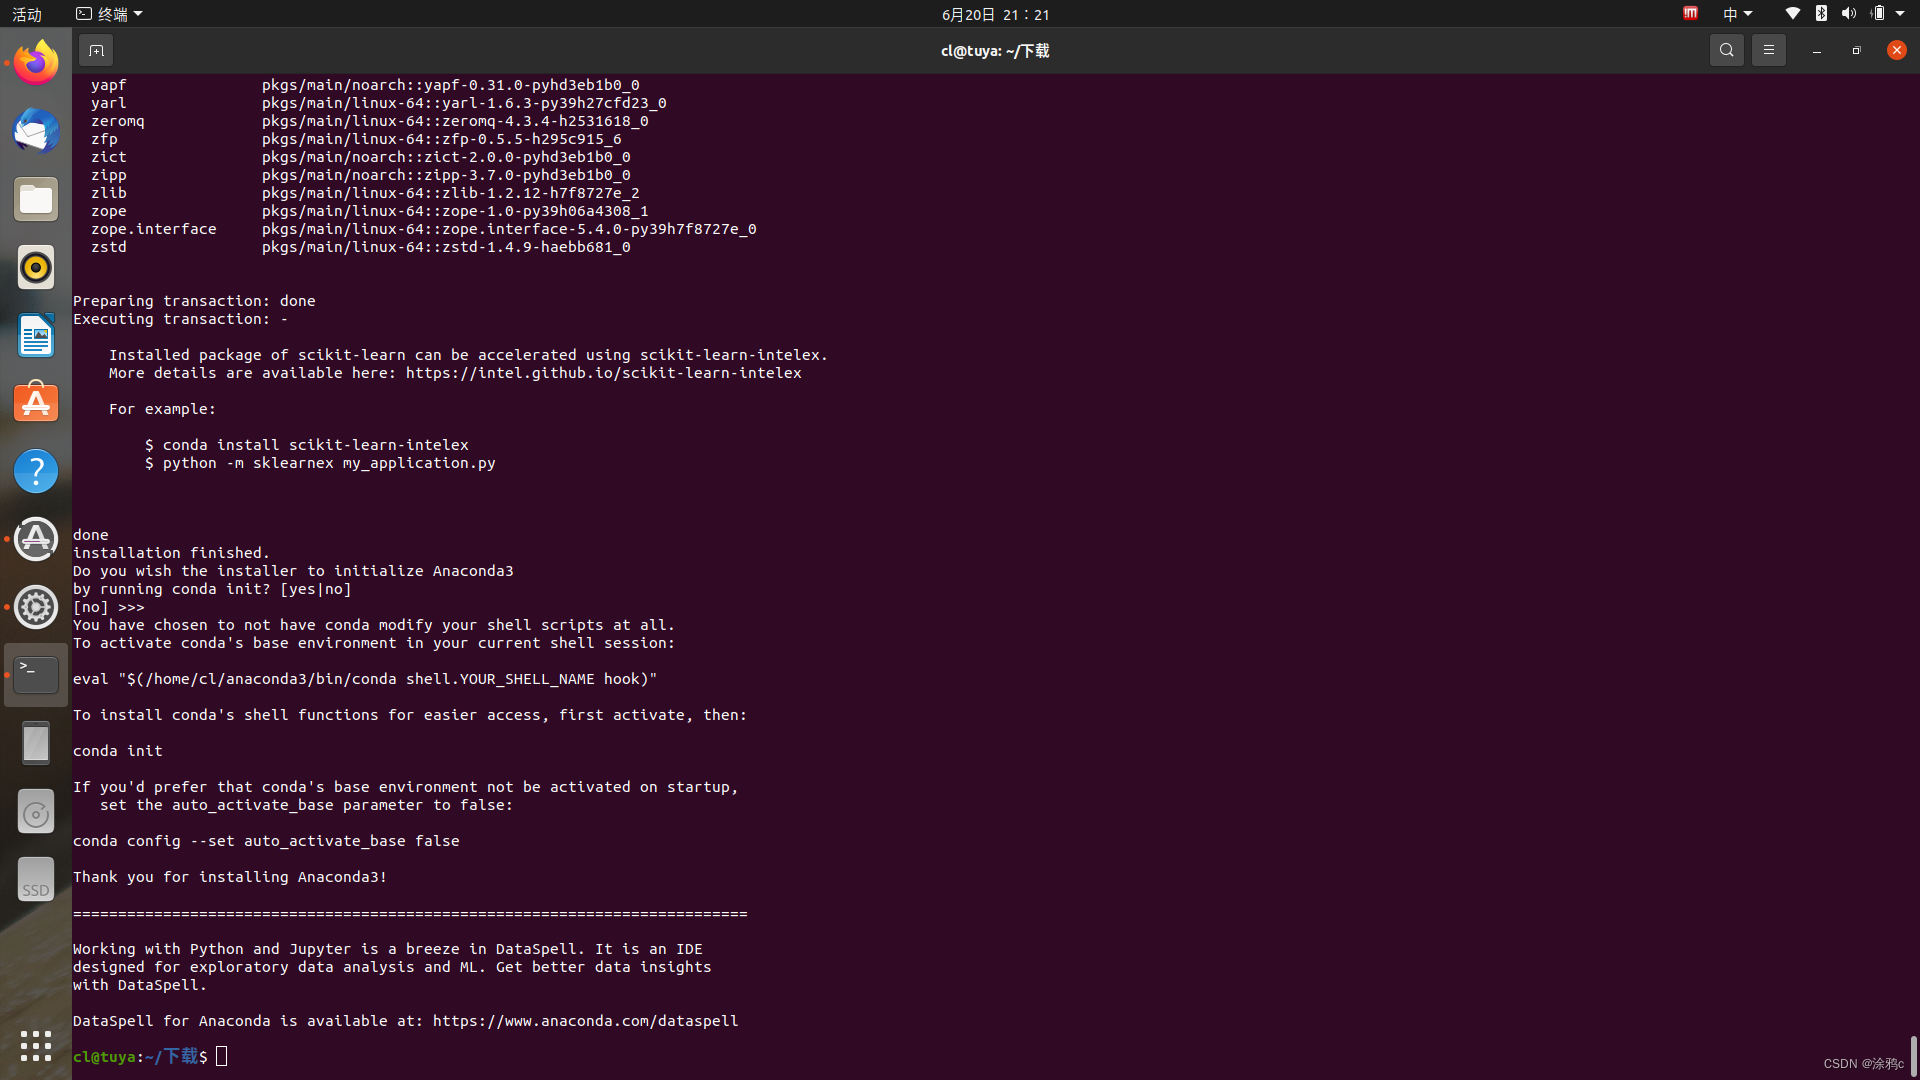The width and height of the screenshot is (1920, 1080).
Task: Expand the 终端 app menu dropdown
Action: click(110, 14)
